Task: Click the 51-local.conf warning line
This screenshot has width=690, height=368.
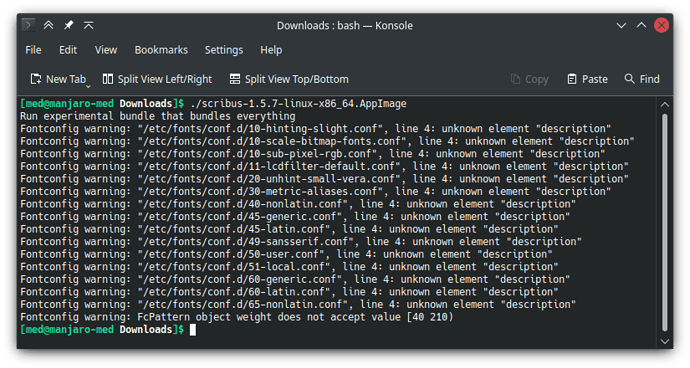Action: [289, 267]
